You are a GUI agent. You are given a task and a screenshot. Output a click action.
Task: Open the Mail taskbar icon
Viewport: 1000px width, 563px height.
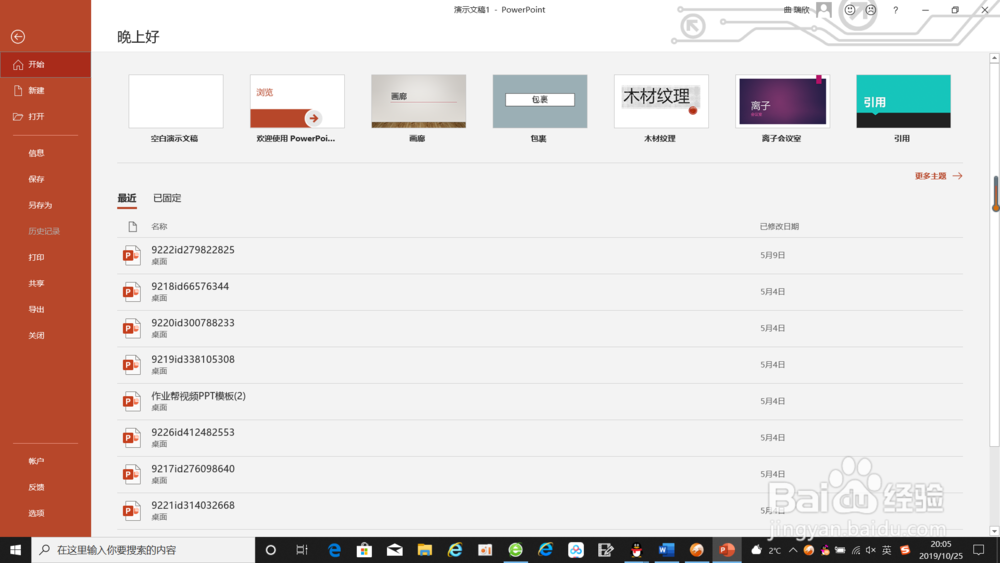tap(395, 550)
